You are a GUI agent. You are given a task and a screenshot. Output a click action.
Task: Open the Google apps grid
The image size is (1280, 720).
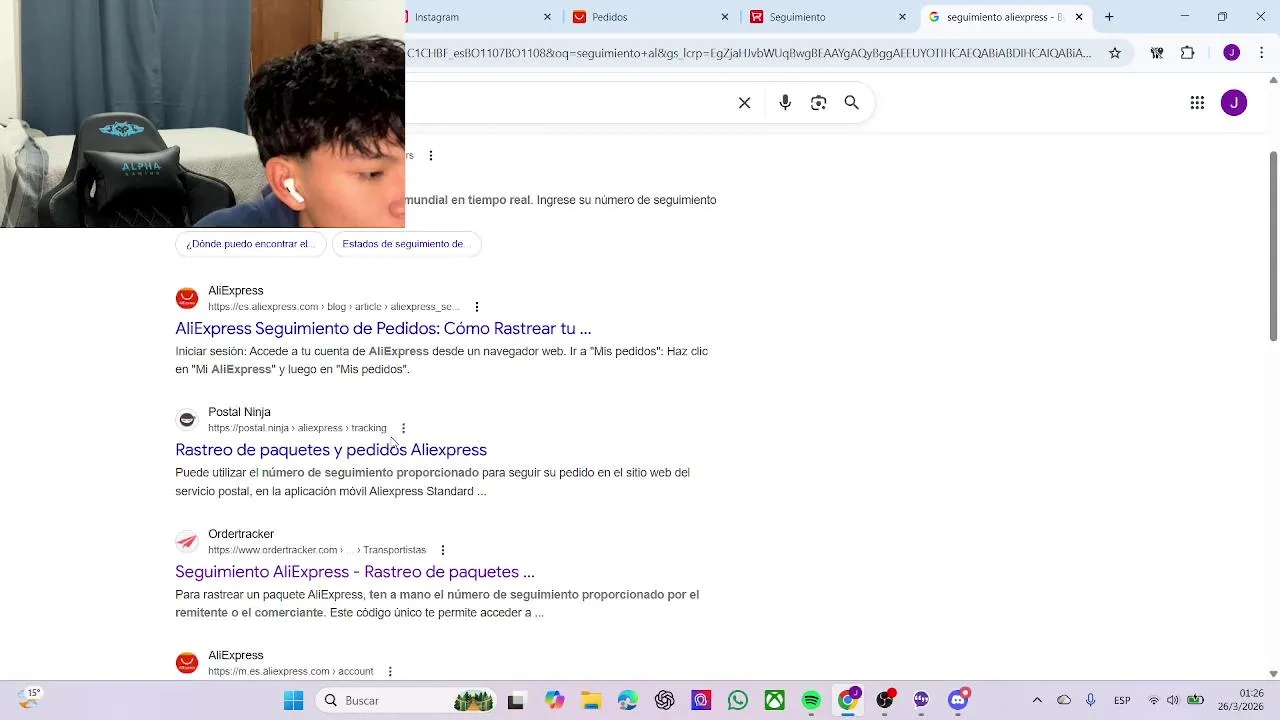tap(1197, 103)
